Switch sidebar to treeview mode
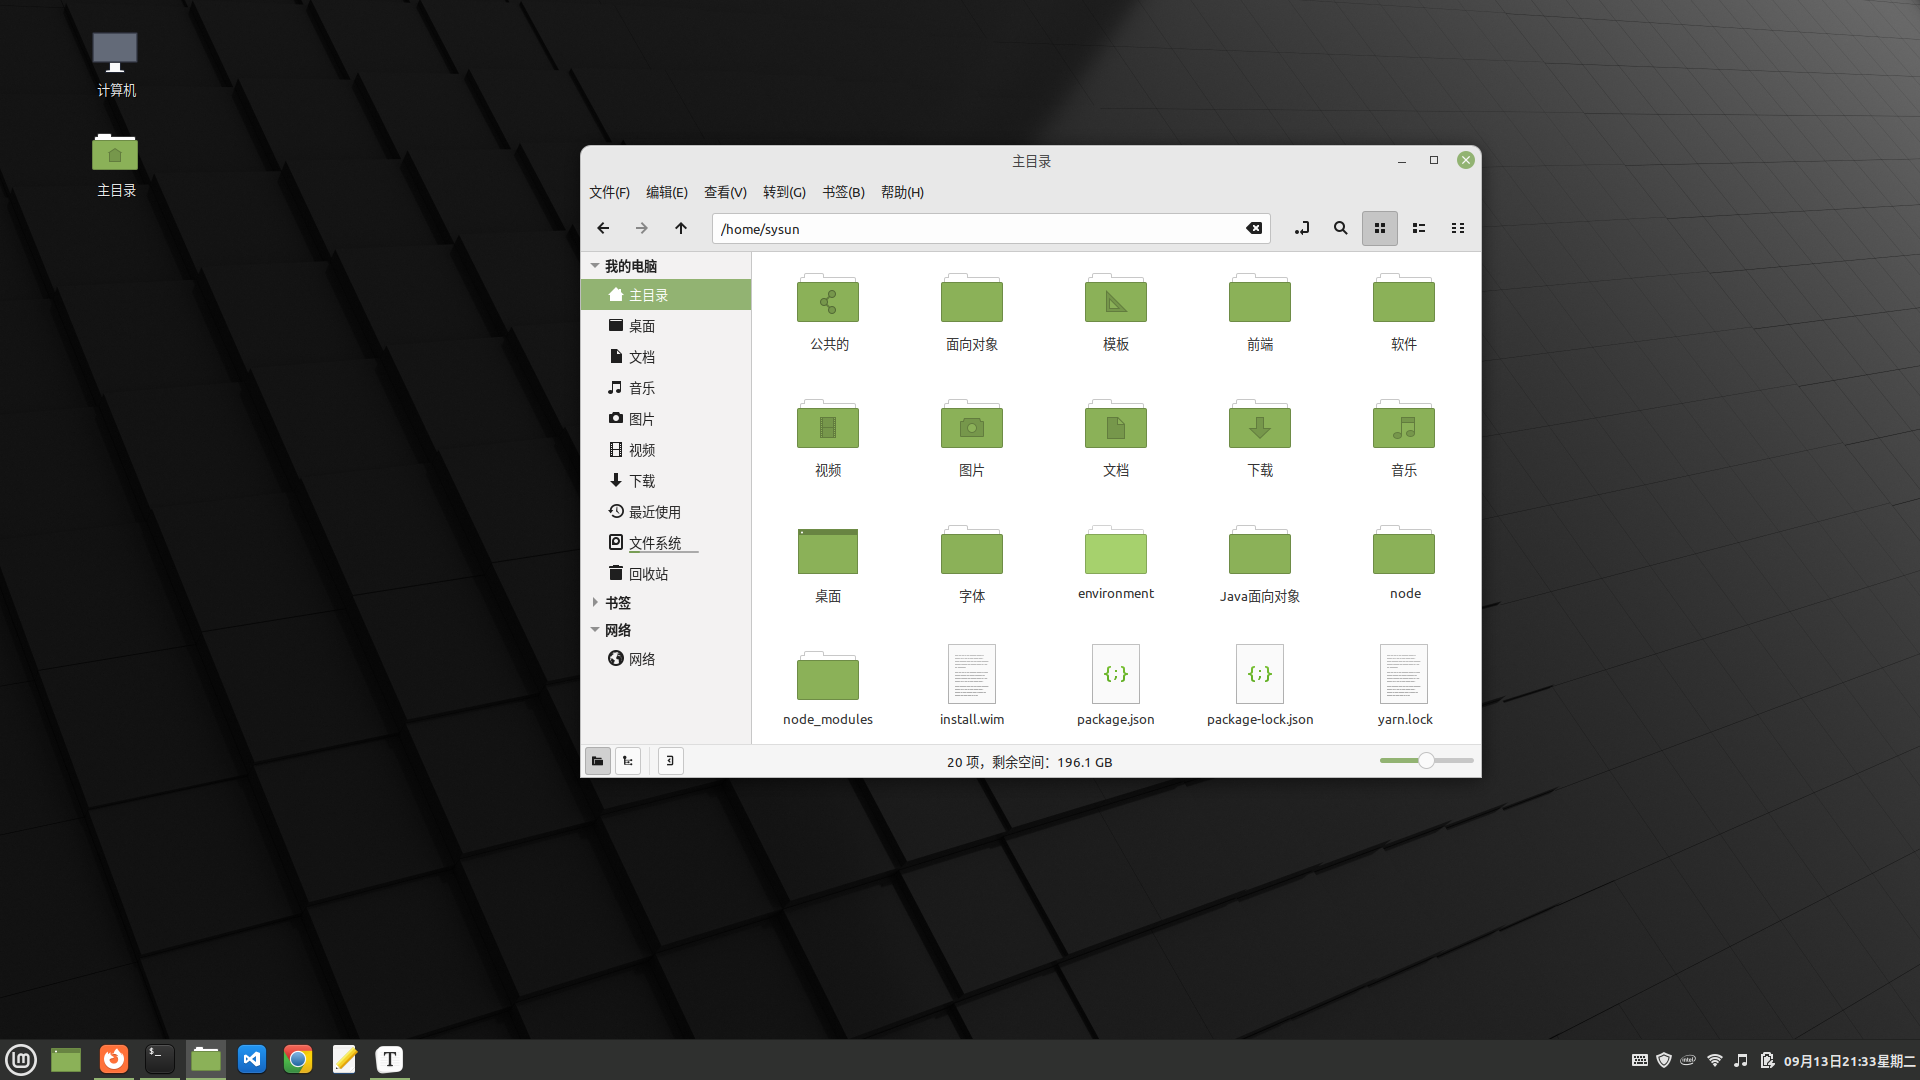This screenshot has width=1920, height=1080. 628,760
